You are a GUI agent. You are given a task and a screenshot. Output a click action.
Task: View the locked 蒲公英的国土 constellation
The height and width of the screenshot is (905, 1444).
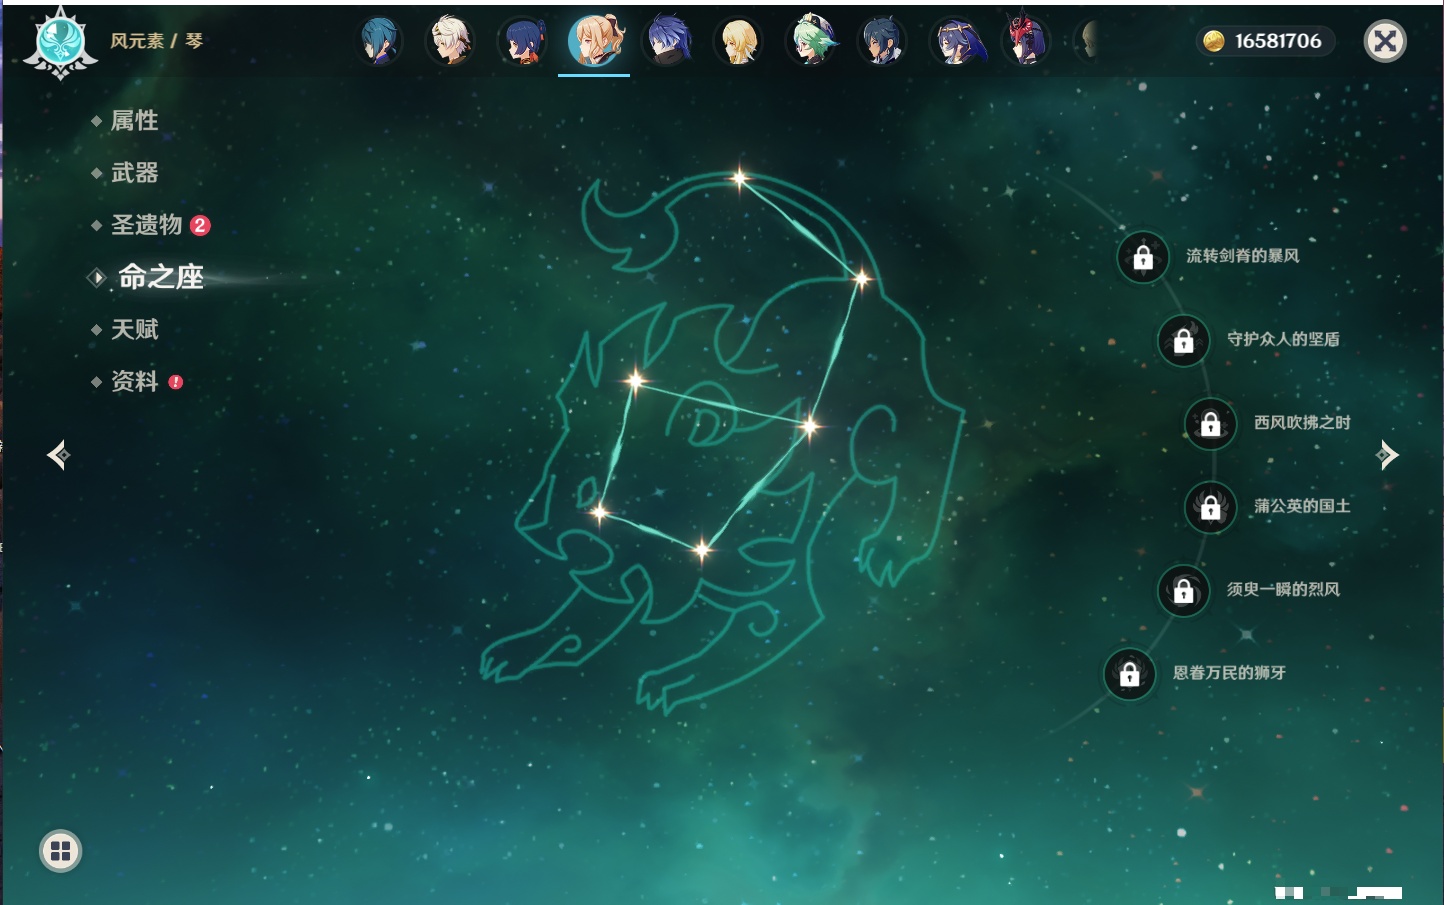click(1210, 507)
